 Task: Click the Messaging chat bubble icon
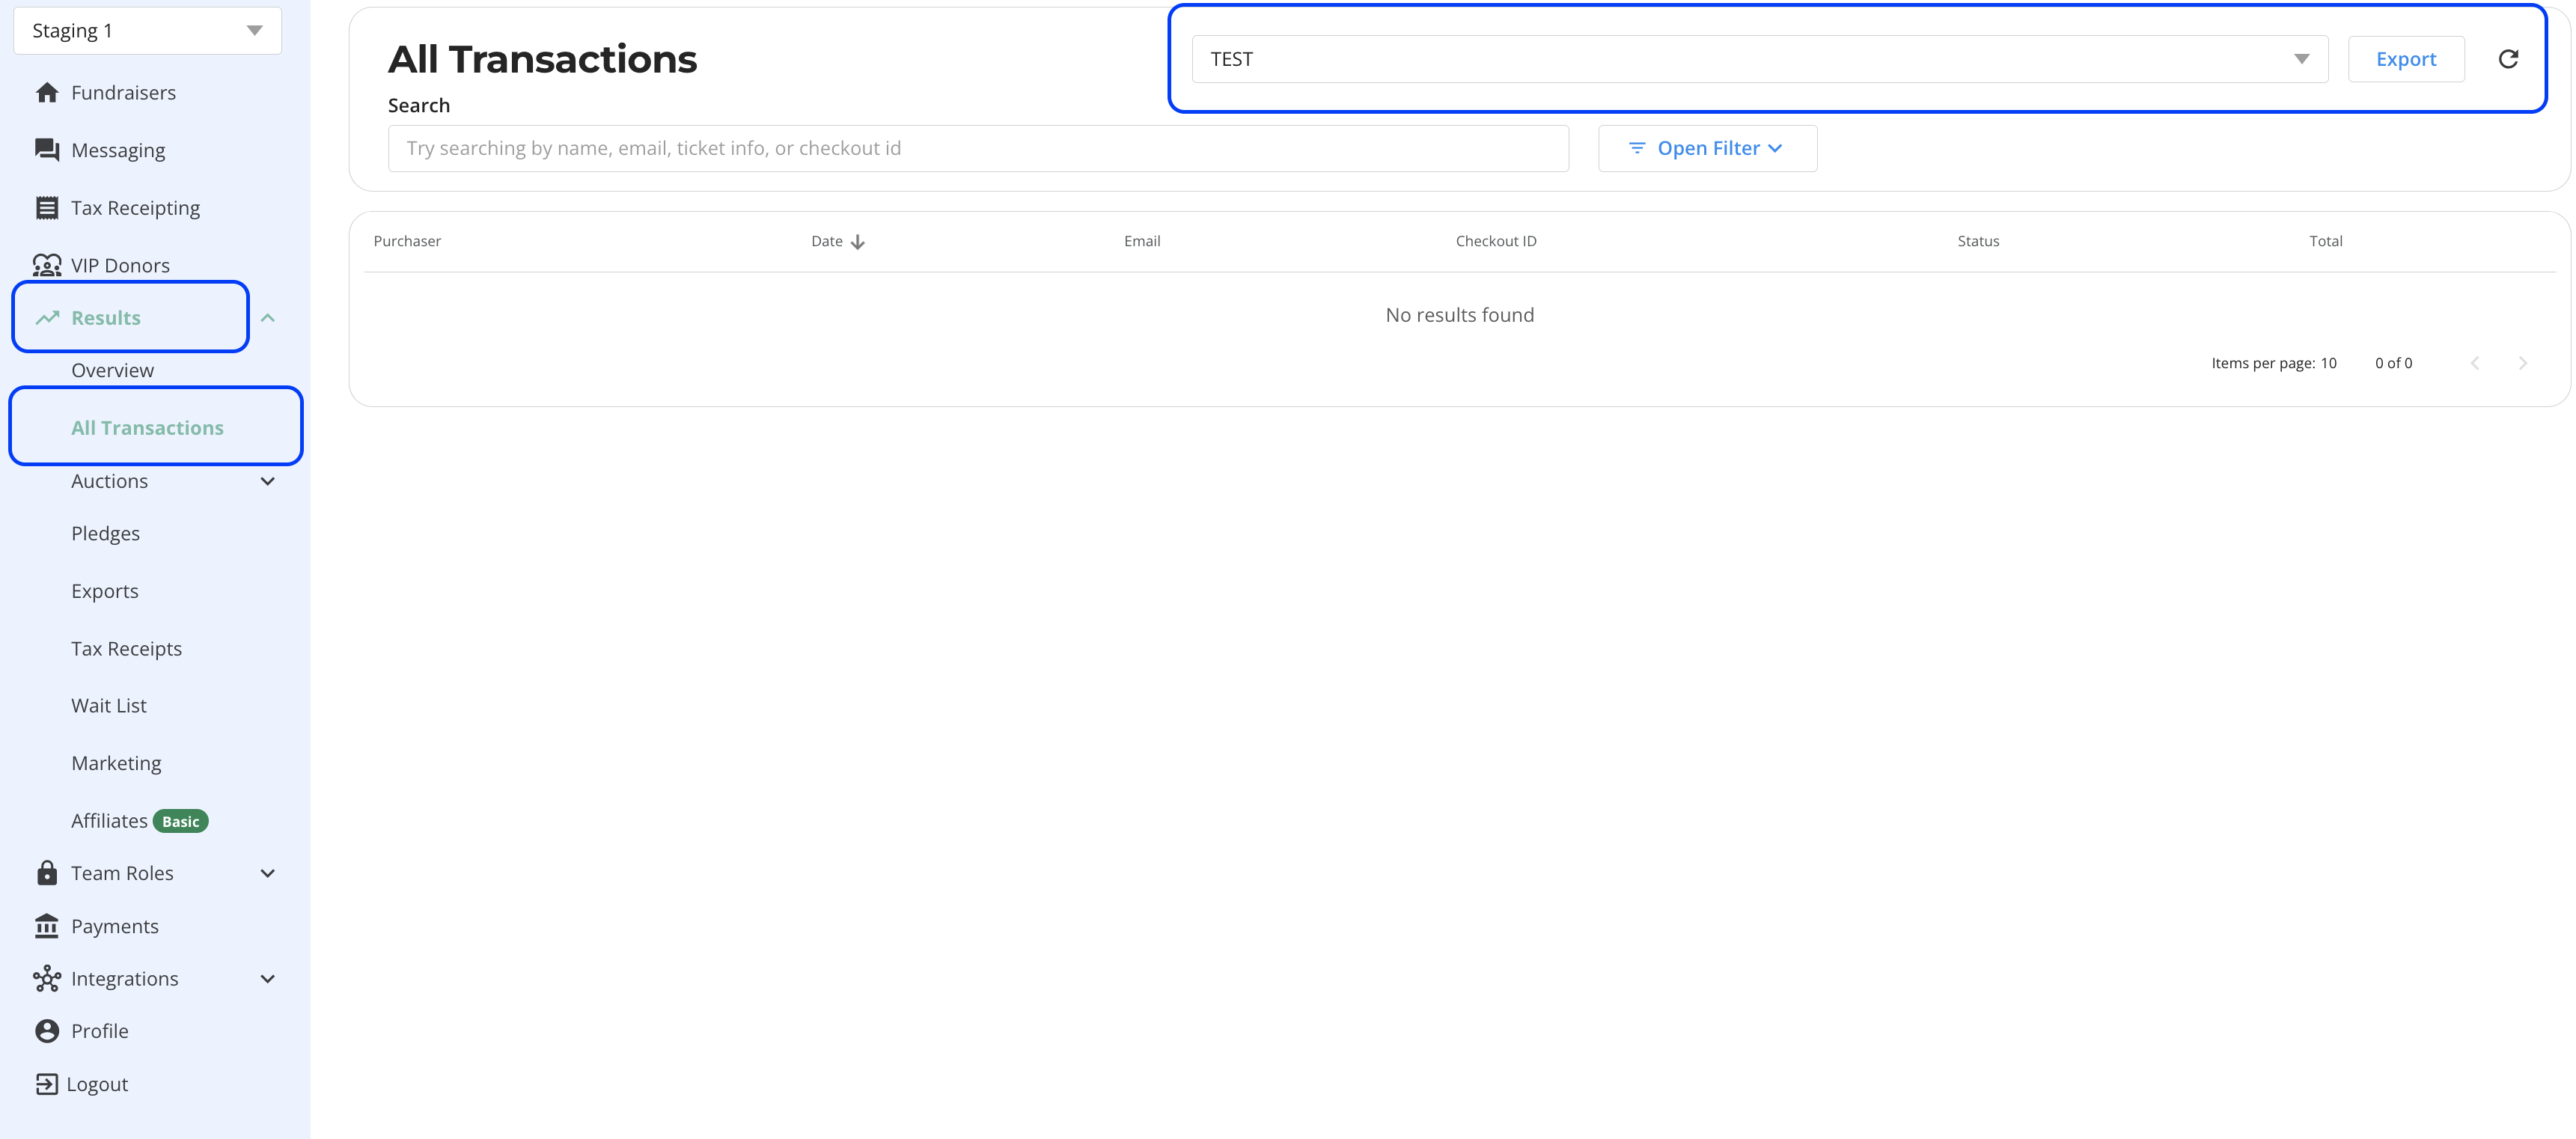(x=47, y=150)
